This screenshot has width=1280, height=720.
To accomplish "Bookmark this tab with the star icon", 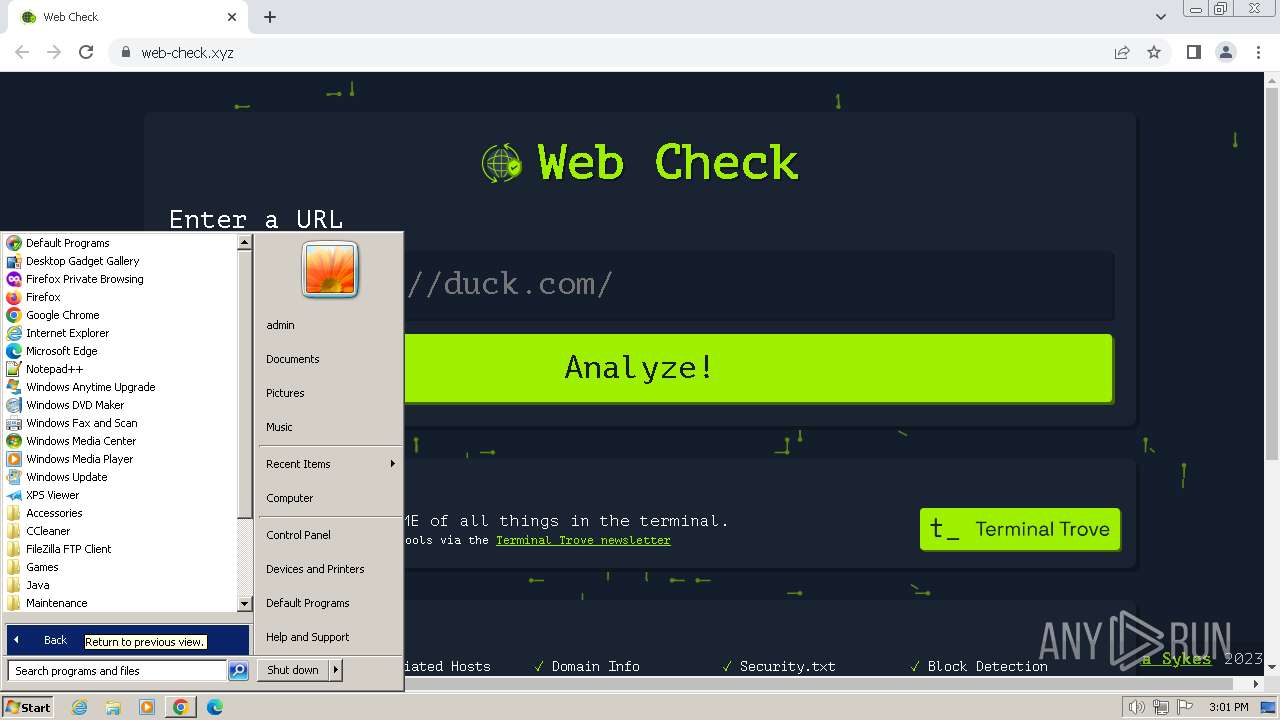I will (1154, 52).
